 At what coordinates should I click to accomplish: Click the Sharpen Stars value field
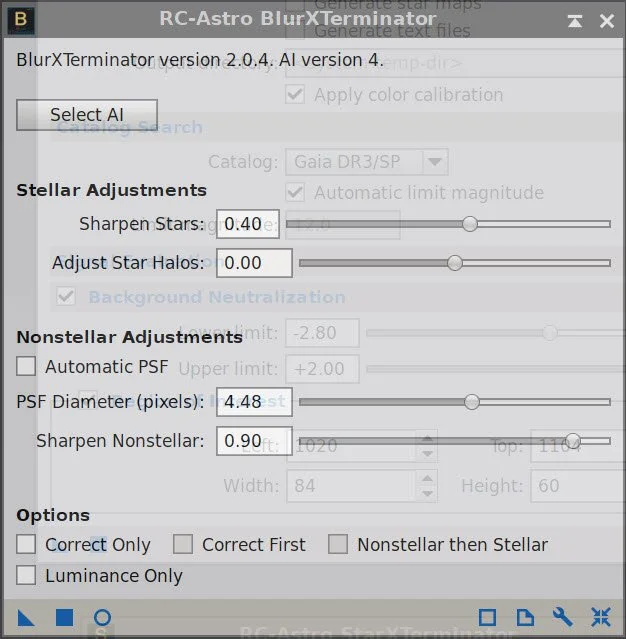pos(248,224)
